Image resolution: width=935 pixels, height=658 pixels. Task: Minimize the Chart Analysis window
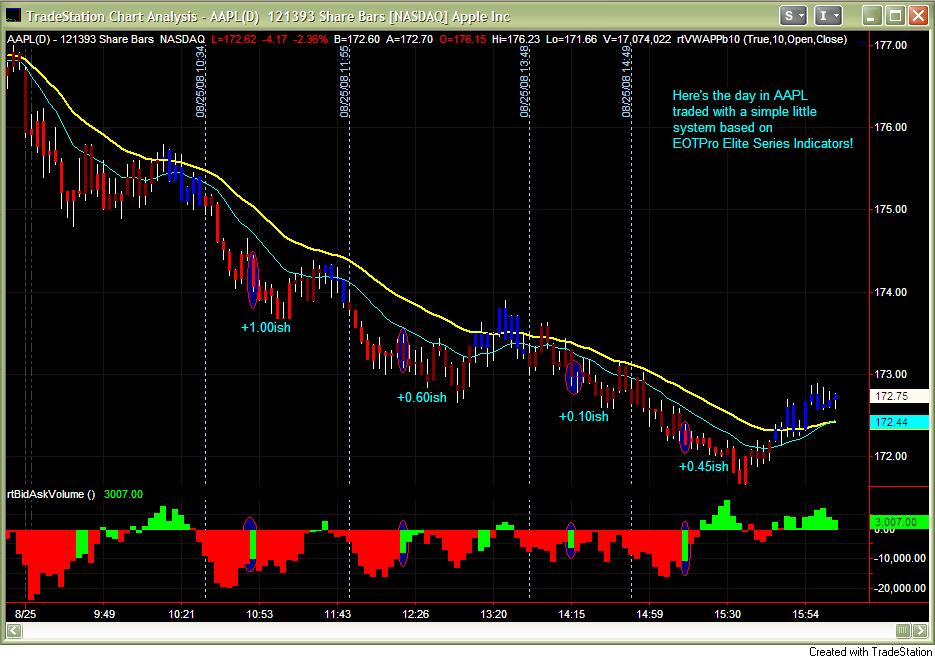point(872,16)
